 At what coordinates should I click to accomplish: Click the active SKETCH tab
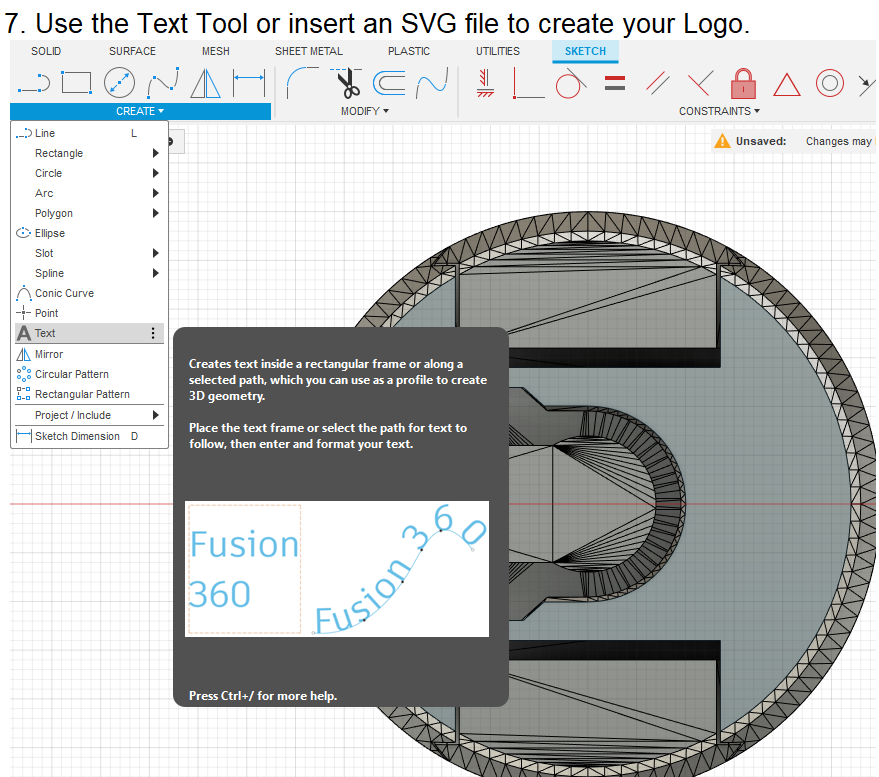(585, 51)
